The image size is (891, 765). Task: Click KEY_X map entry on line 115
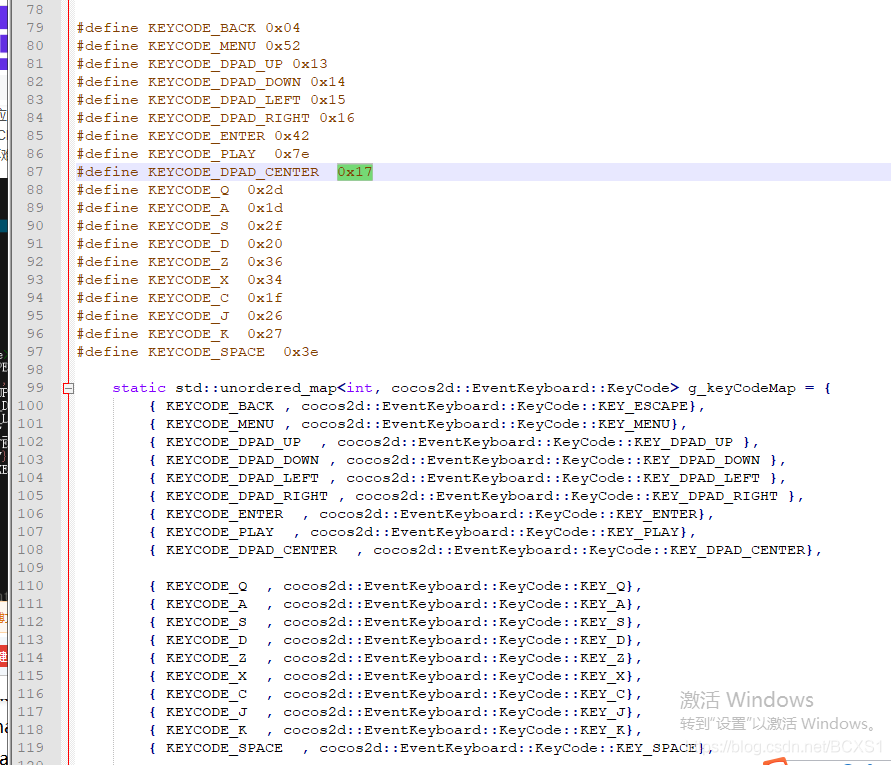(395, 676)
